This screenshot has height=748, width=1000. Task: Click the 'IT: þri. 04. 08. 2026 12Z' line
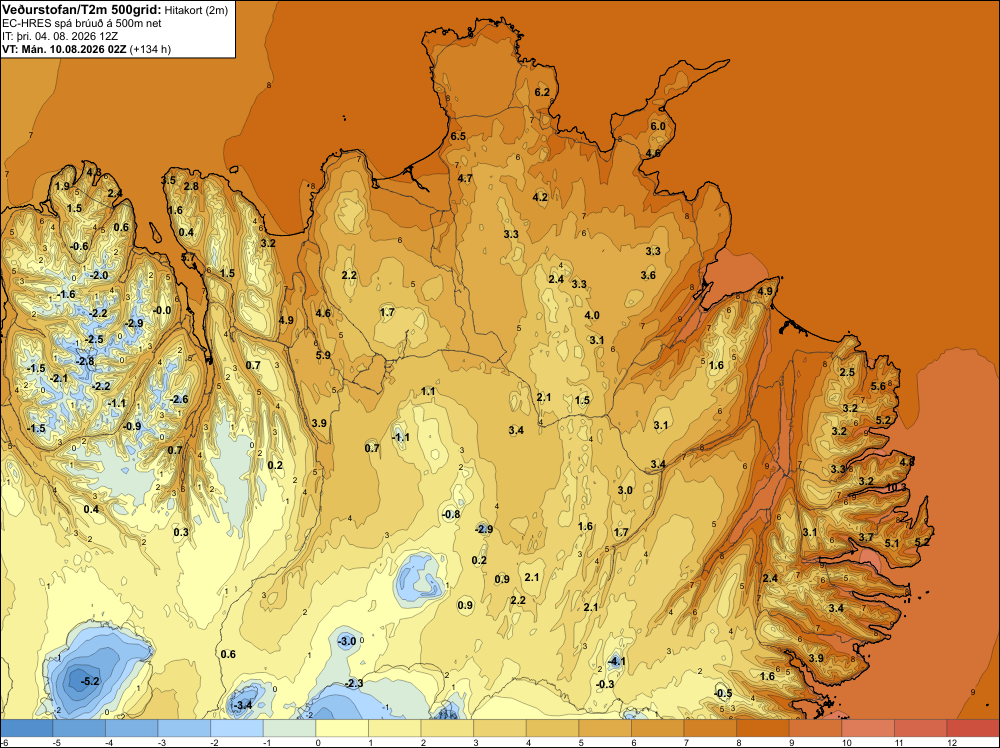tap(60, 36)
